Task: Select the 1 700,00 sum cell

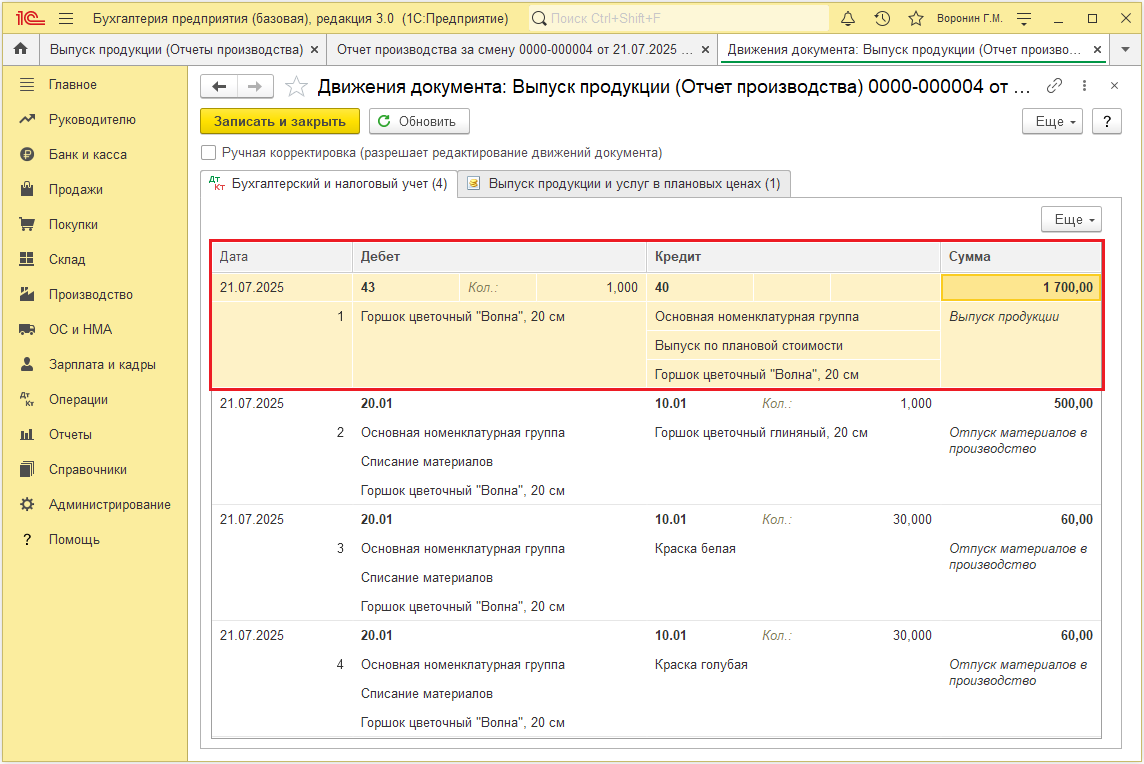Action: coord(1021,288)
